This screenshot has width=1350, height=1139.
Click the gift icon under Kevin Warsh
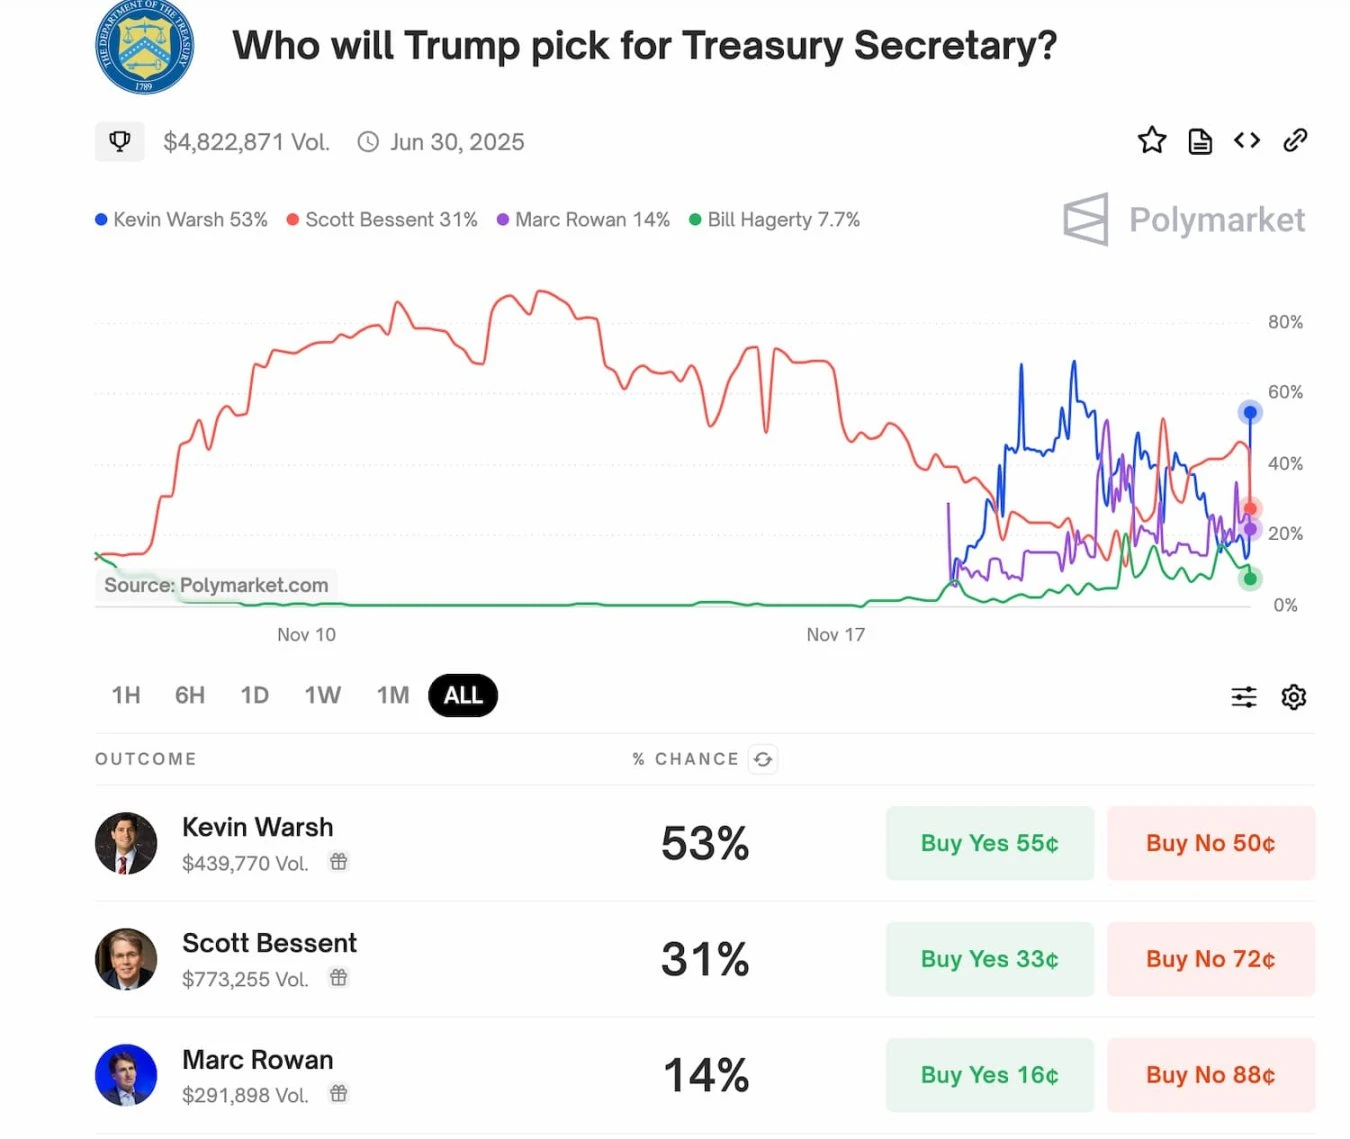[x=339, y=862]
